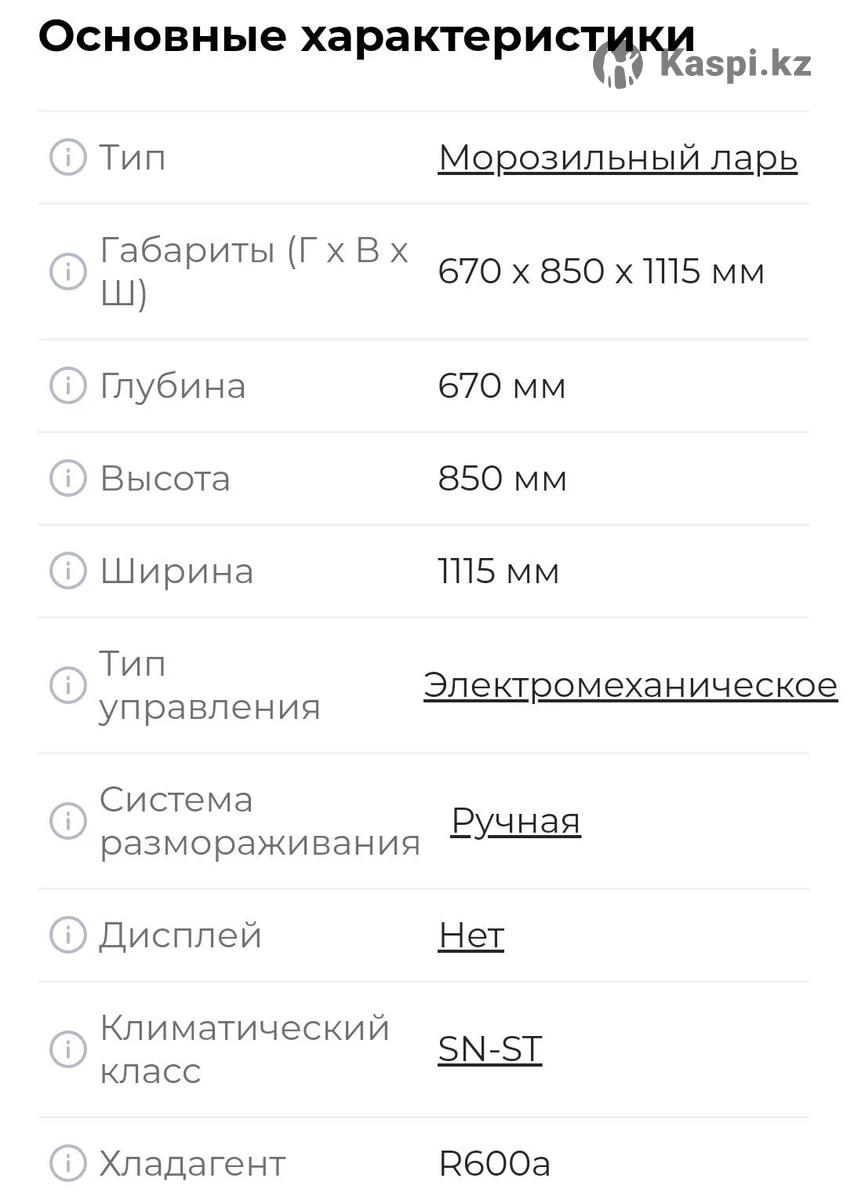The height and width of the screenshot is (1200, 847).
Task: Open the Ручная defrosting link
Action: click(515, 822)
